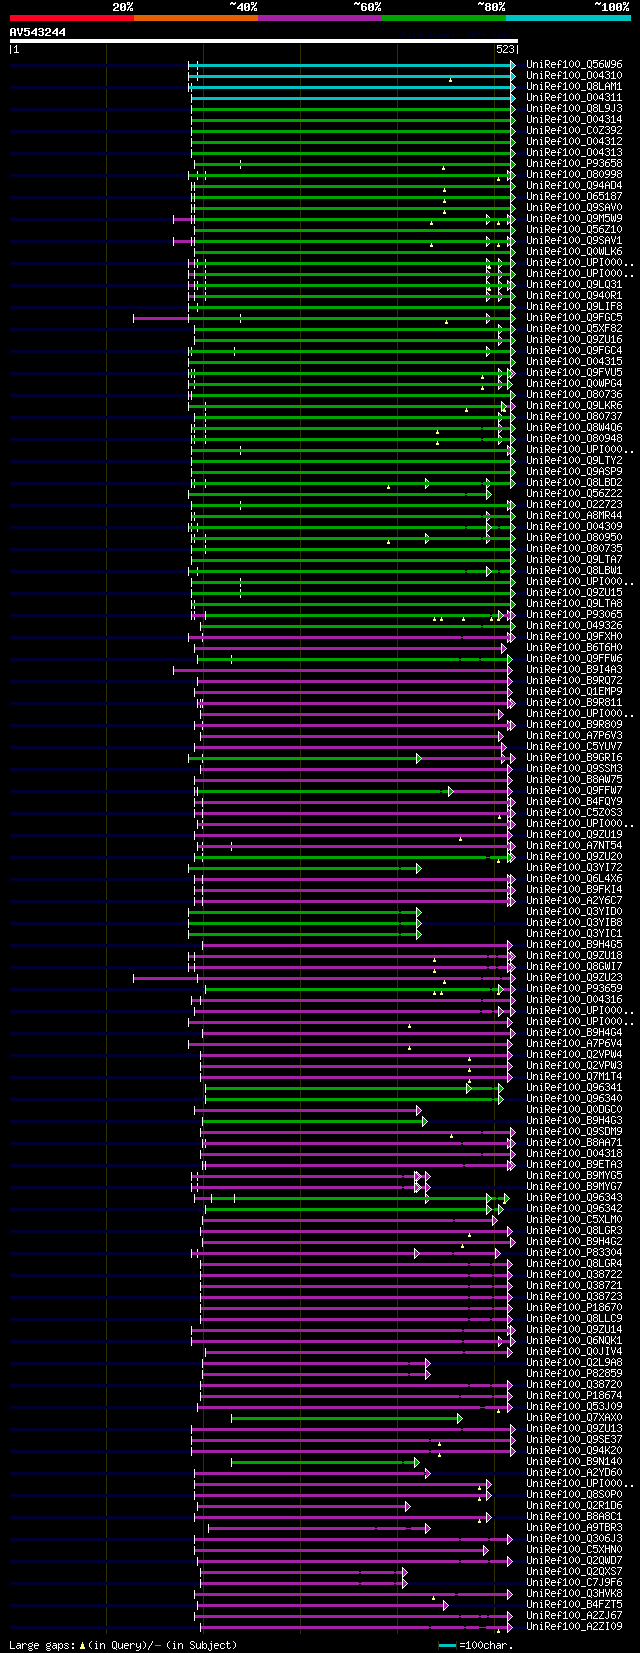Screen dimensions: 640x1653
Task: Click the UniRef100_Q8S0P0 label
Action: pos(574,1494)
